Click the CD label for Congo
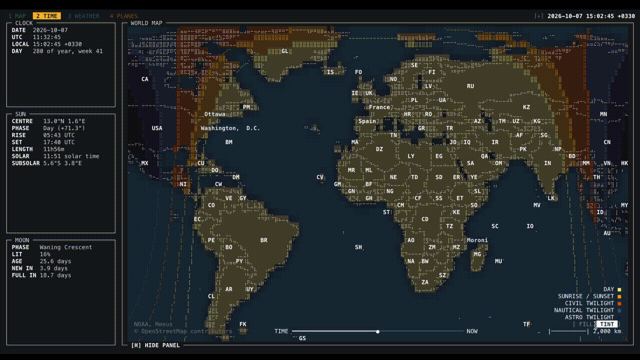The image size is (640, 360). (x=425, y=219)
